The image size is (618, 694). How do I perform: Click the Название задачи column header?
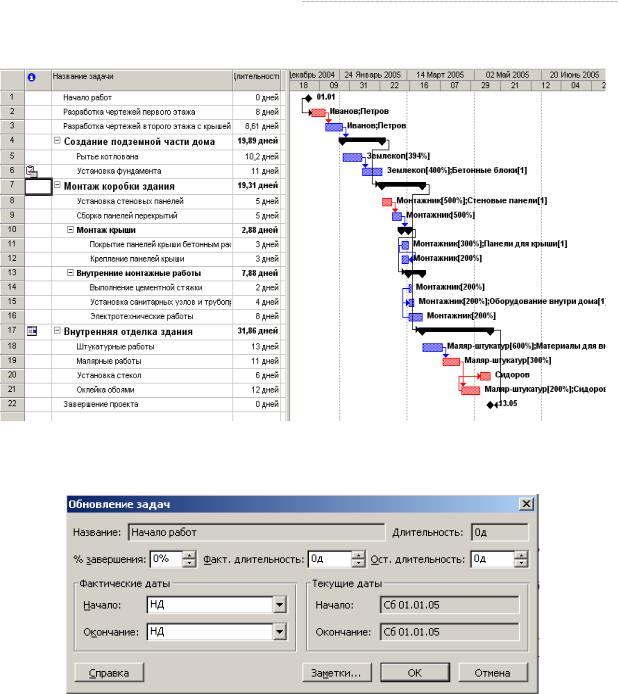point(142,80)
